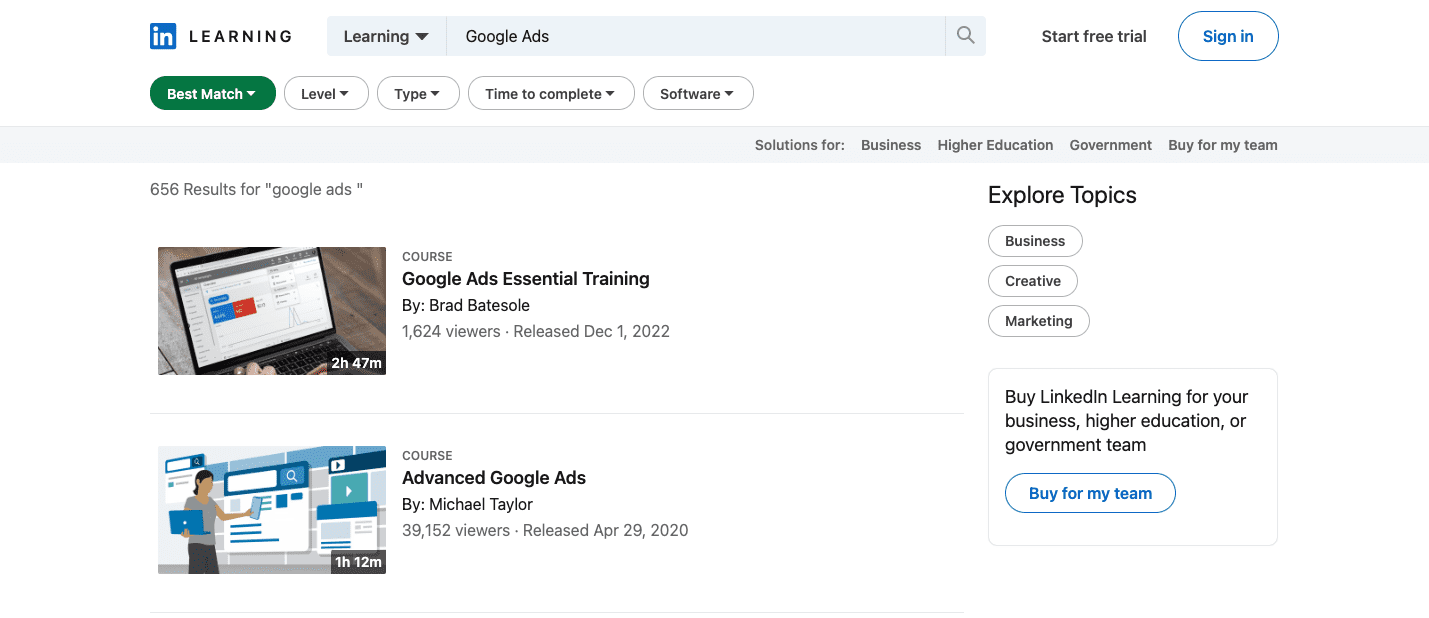
Task: Select the Creative topic chip
Action: [x=1033, y=281]
